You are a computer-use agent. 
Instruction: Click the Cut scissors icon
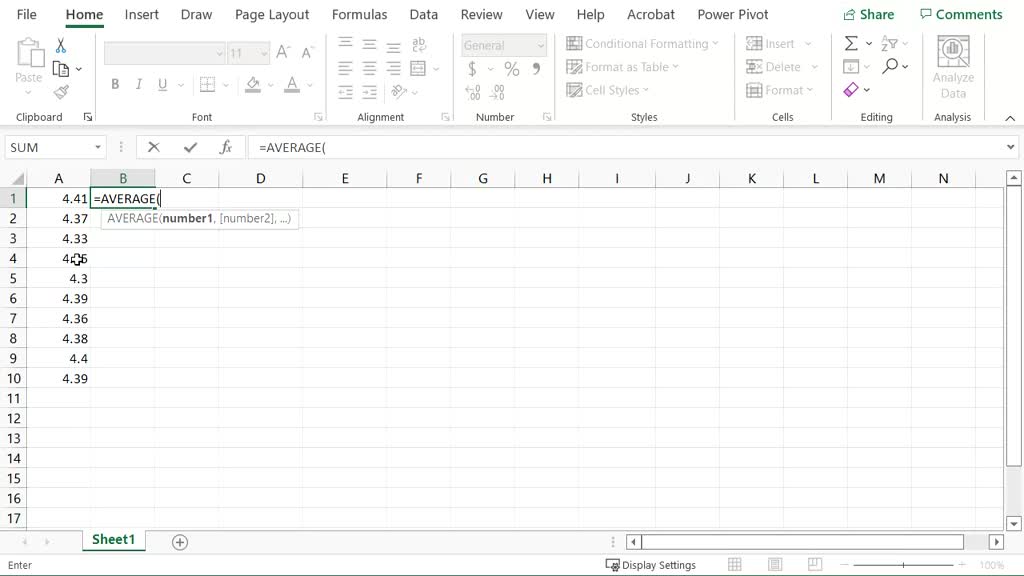click(x=61, y=45)
